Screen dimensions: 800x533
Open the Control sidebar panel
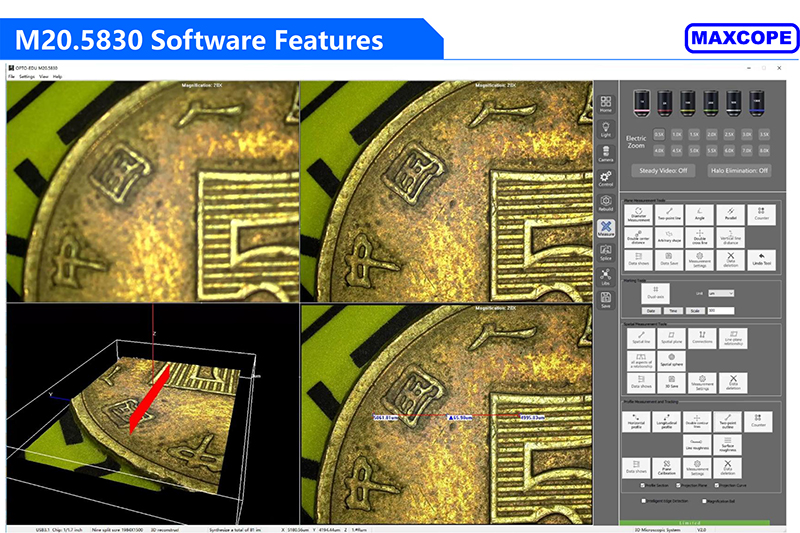click(606, 179)
